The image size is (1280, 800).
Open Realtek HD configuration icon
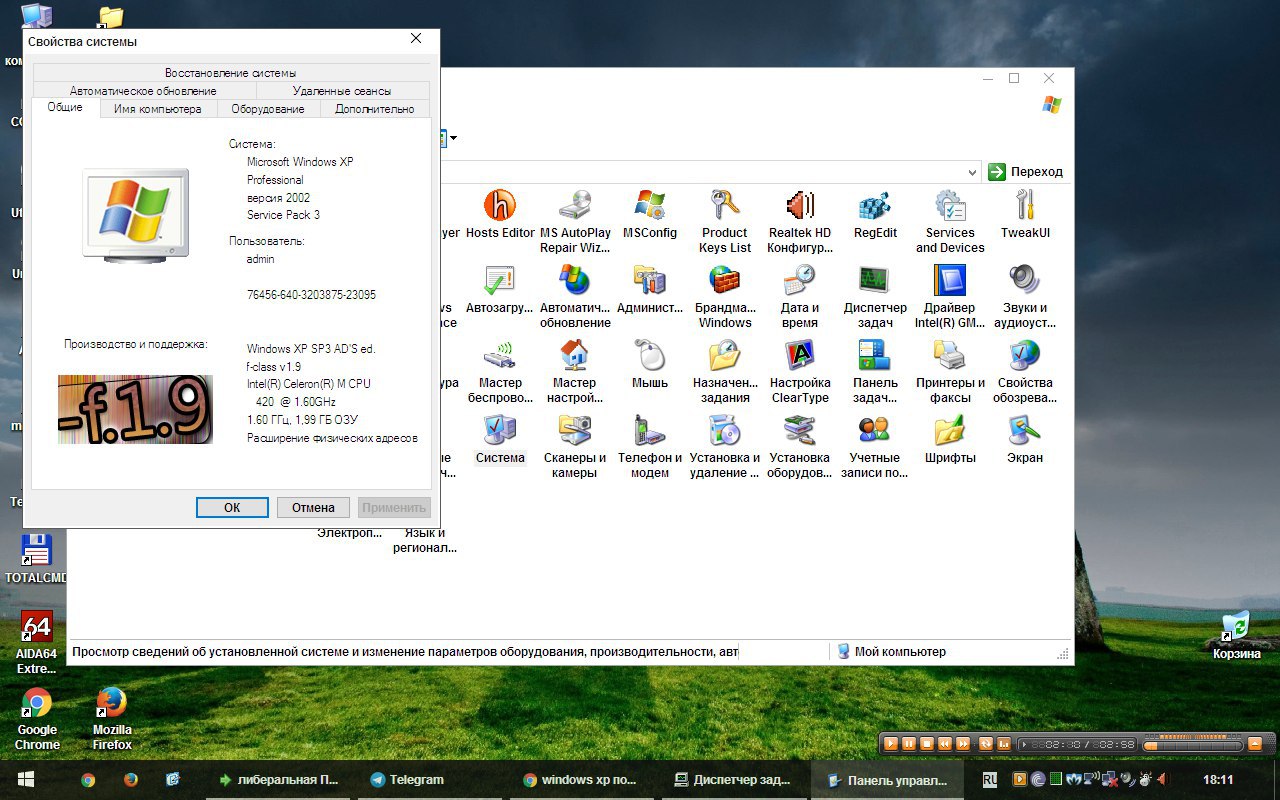(x=800, y=221)
